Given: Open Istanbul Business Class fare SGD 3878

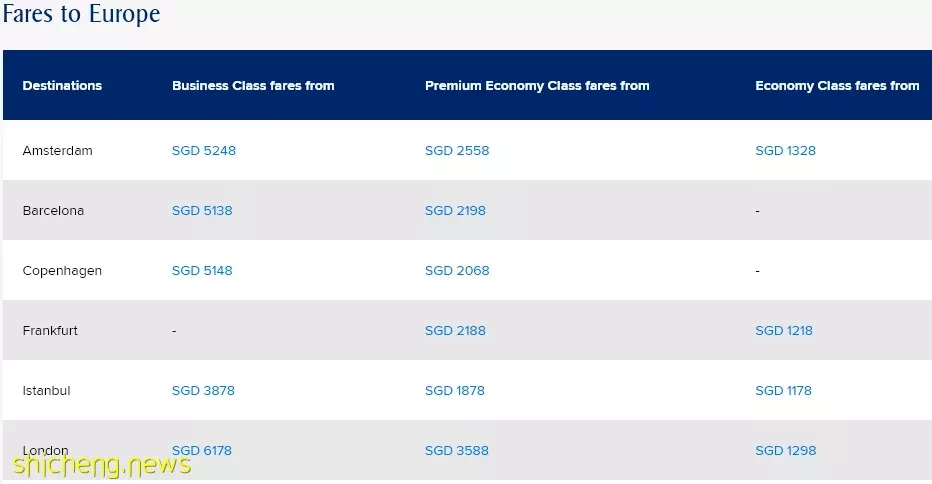Looking at the screenshot, I should pos(203,391).
